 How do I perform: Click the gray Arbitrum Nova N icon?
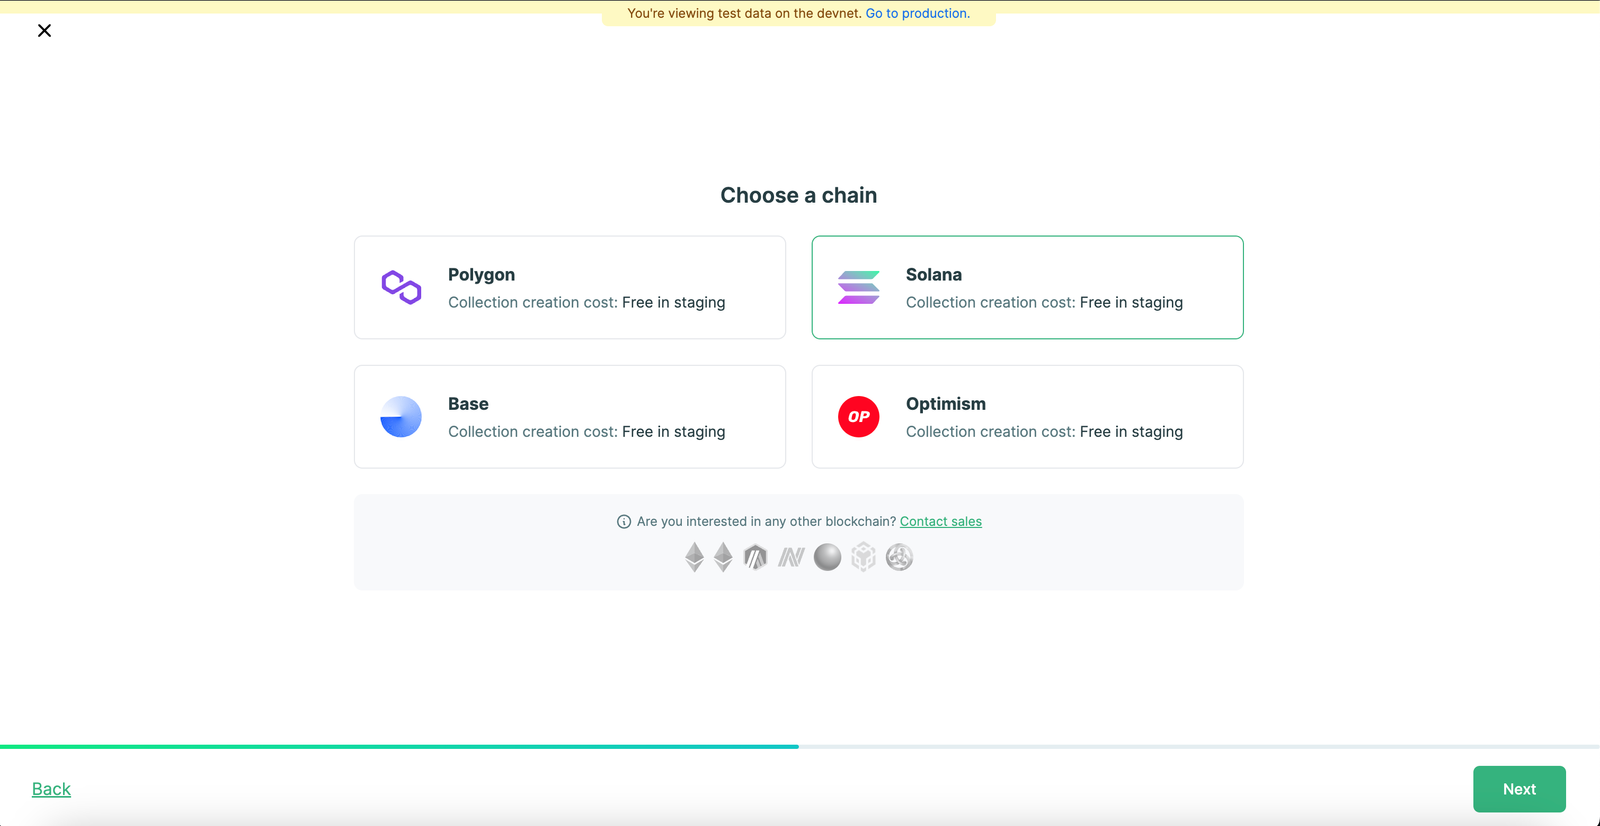791,557
